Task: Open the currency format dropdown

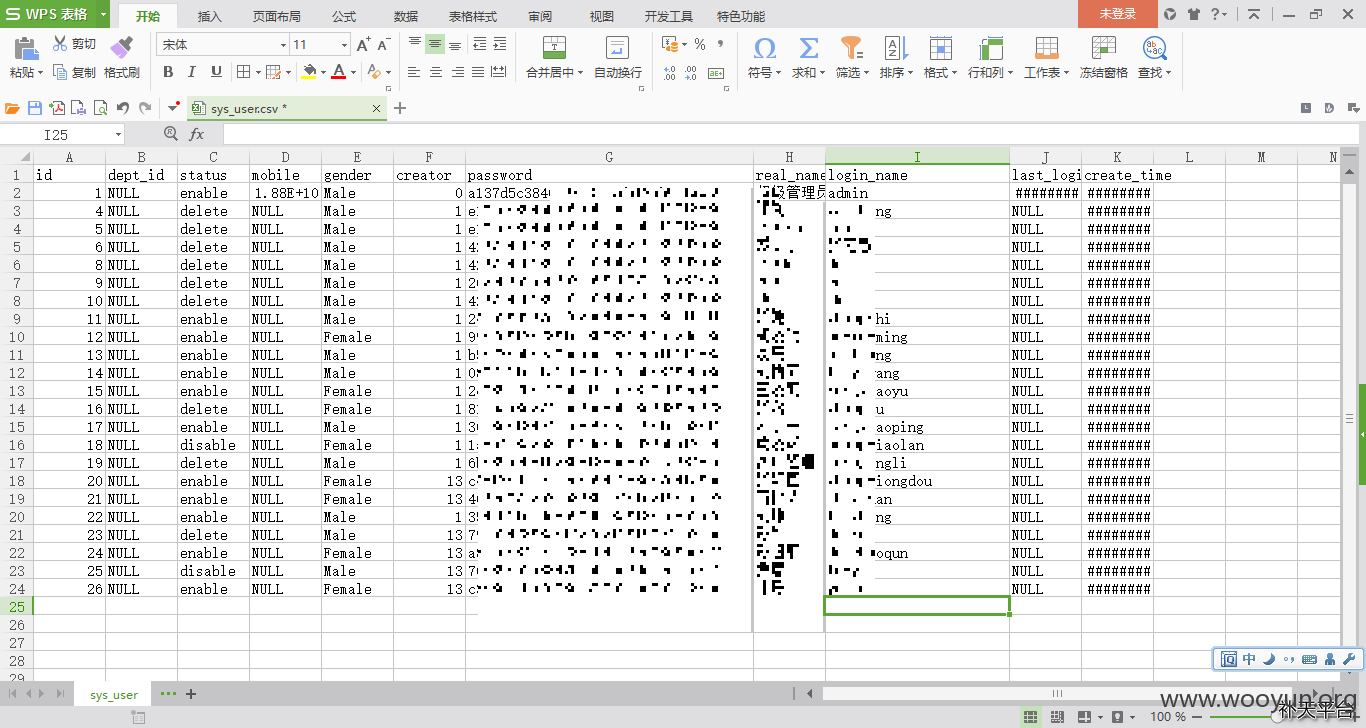Action: [686, 44]
